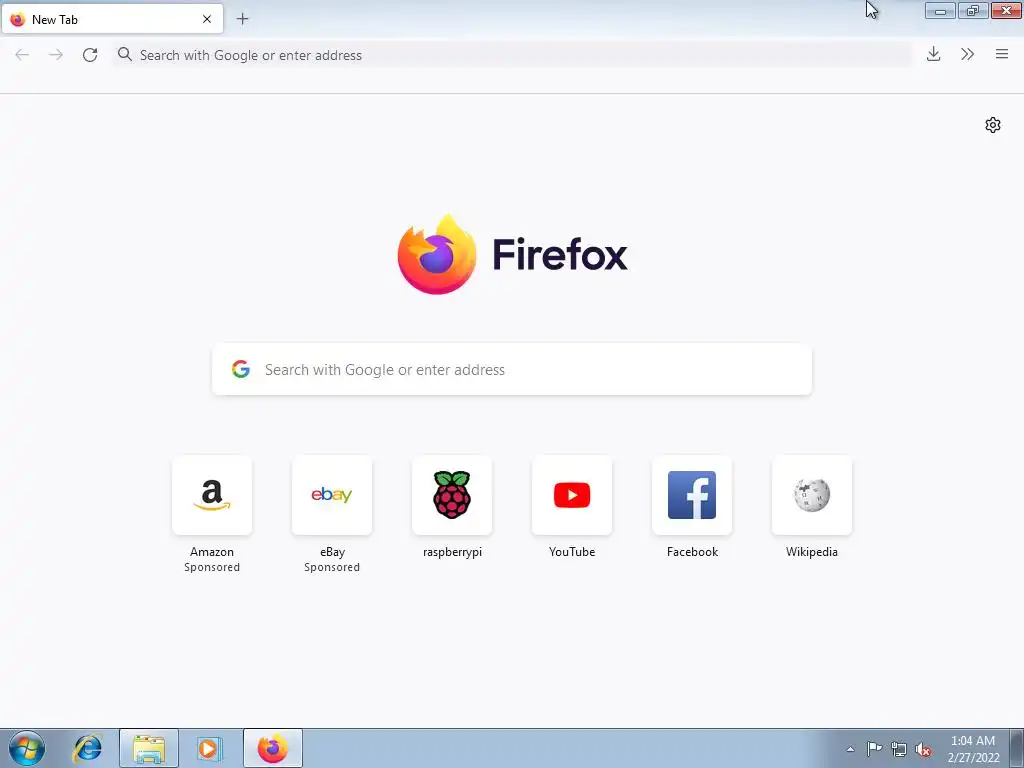
Task: Minimize the Firefox window
Action: tap(940, 11)
